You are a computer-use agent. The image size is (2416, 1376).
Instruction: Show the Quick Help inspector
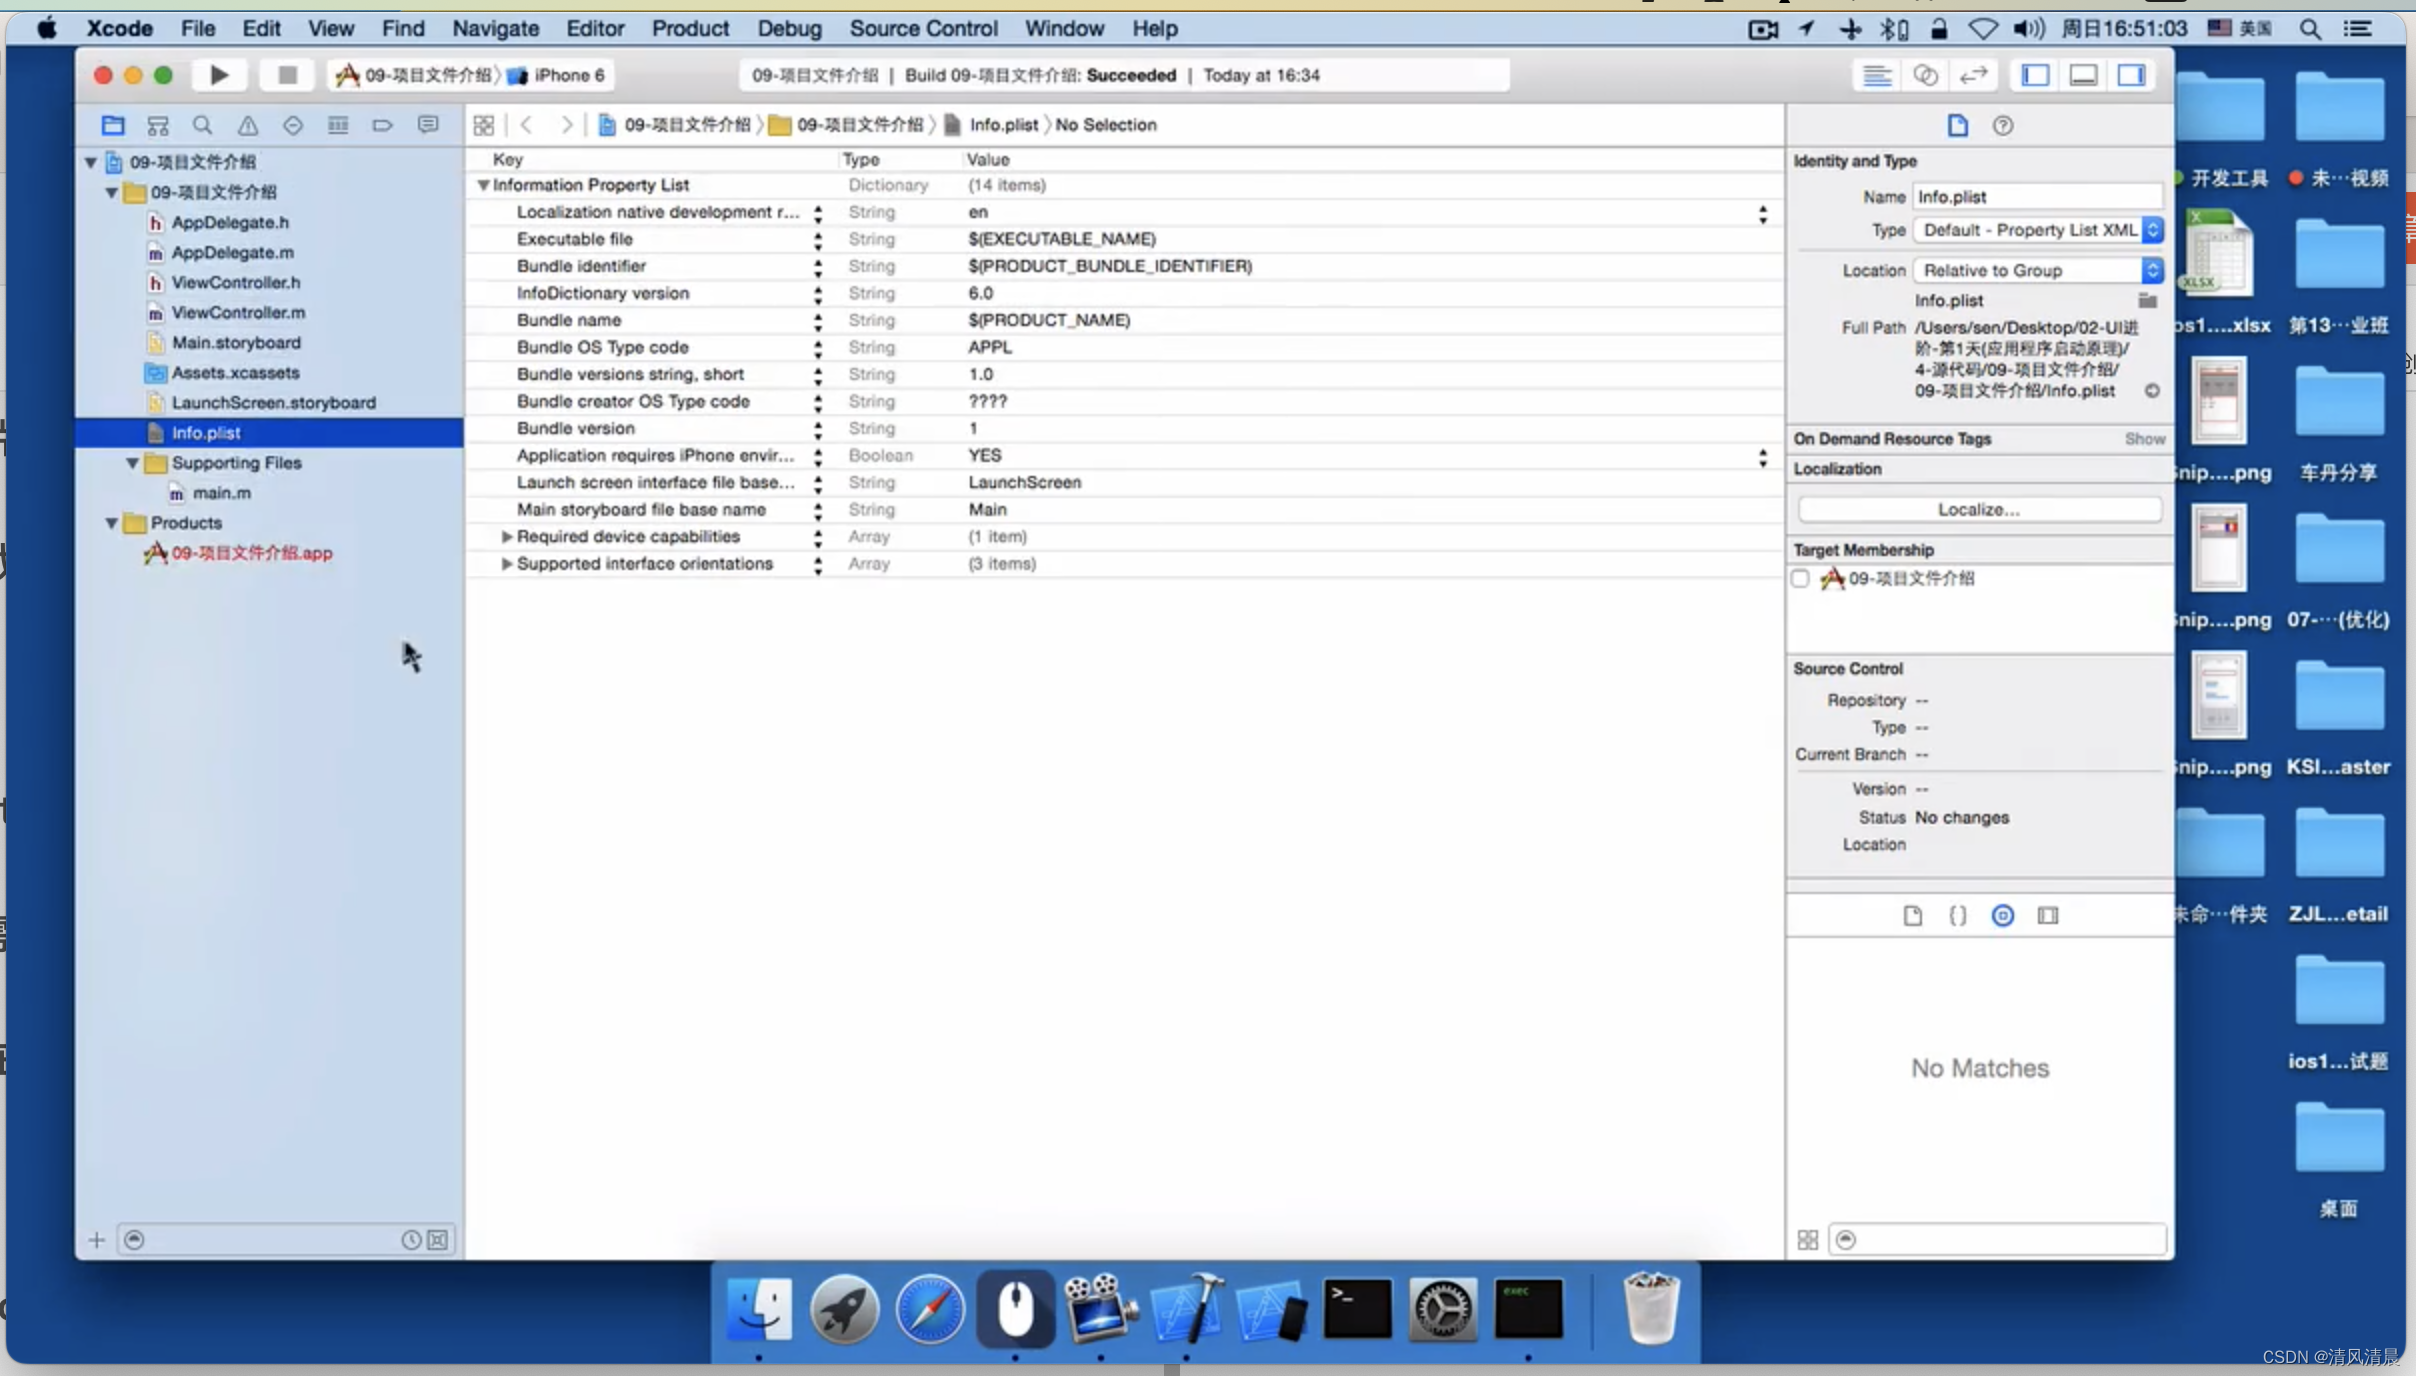(x=2002, y=125)
